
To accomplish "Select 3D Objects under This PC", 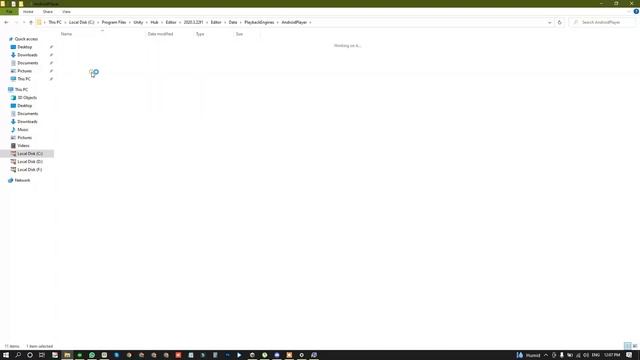I will pos(27,98).
